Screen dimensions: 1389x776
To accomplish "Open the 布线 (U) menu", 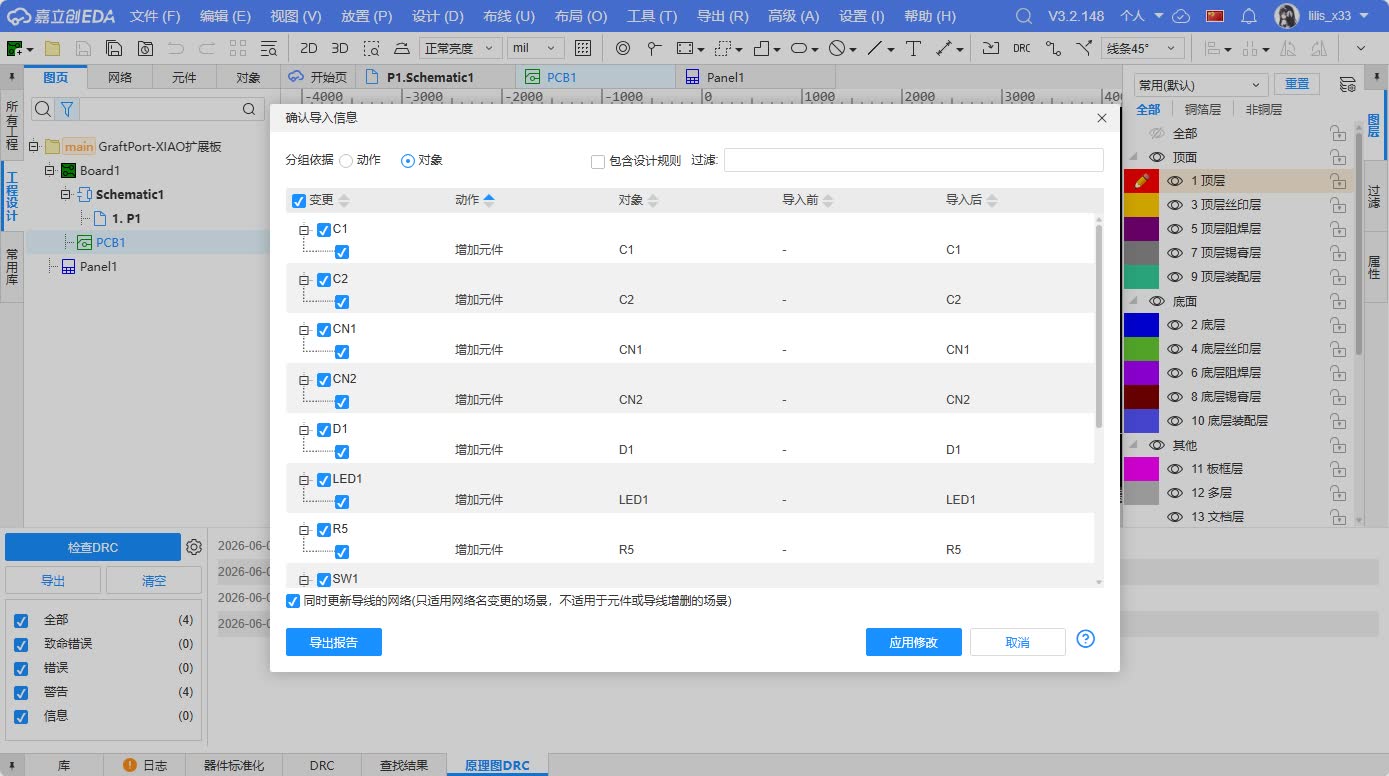I will 509,16.
